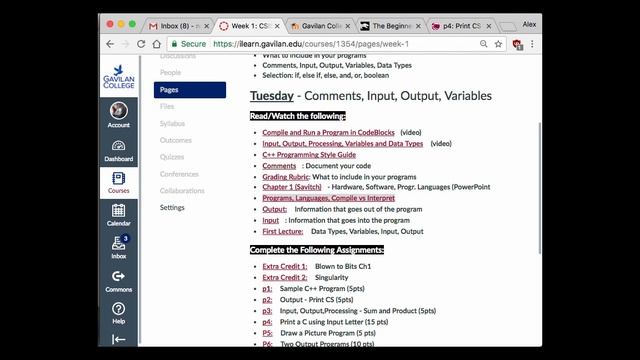Select Collaborations in course menu

pyautogui.click(x=182, y=191)
